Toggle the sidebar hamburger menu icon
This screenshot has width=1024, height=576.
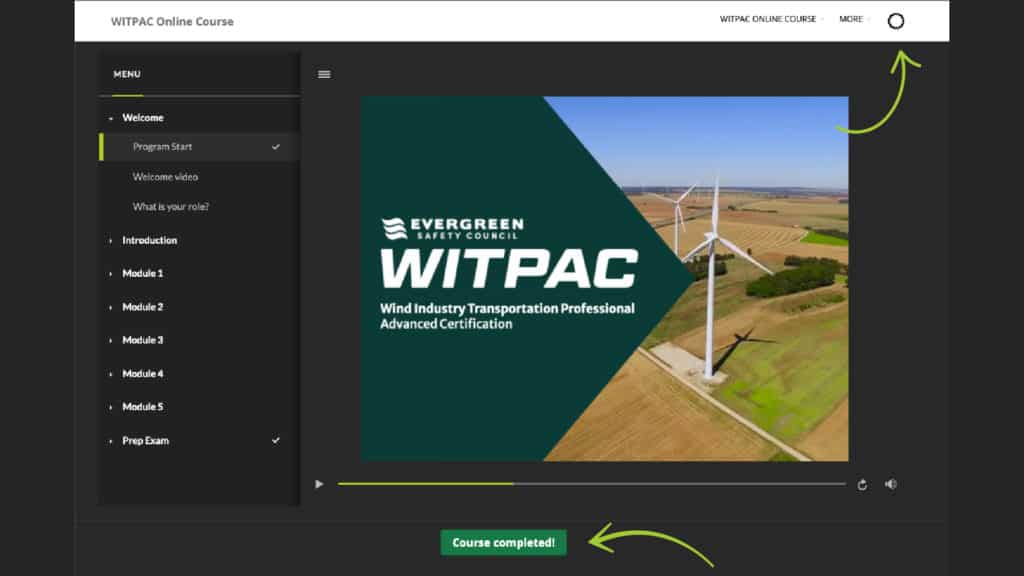(324, 74)
